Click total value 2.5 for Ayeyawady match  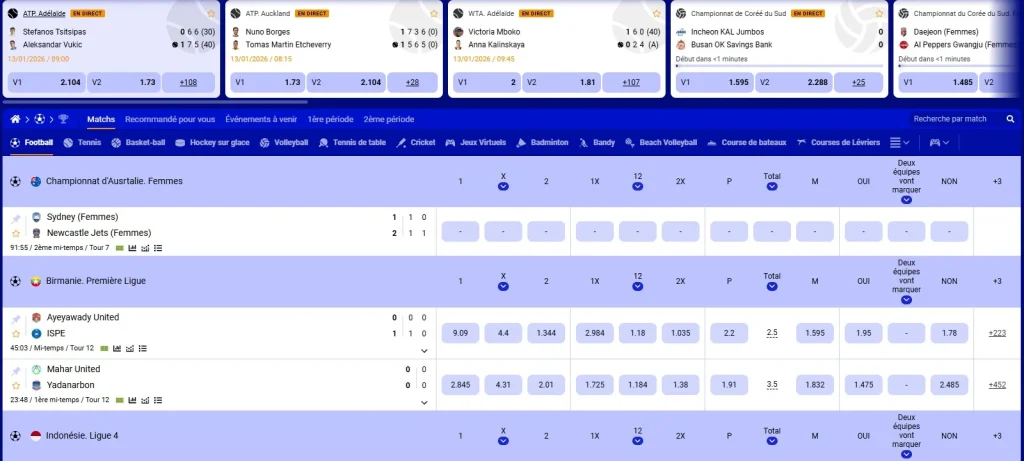[772, 333]
